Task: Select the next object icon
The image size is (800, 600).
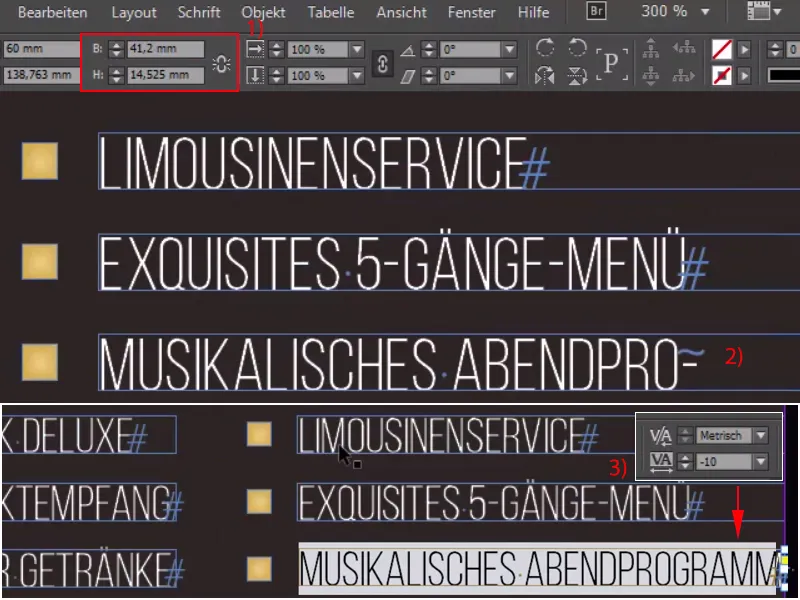Action: tap(684, 76)
